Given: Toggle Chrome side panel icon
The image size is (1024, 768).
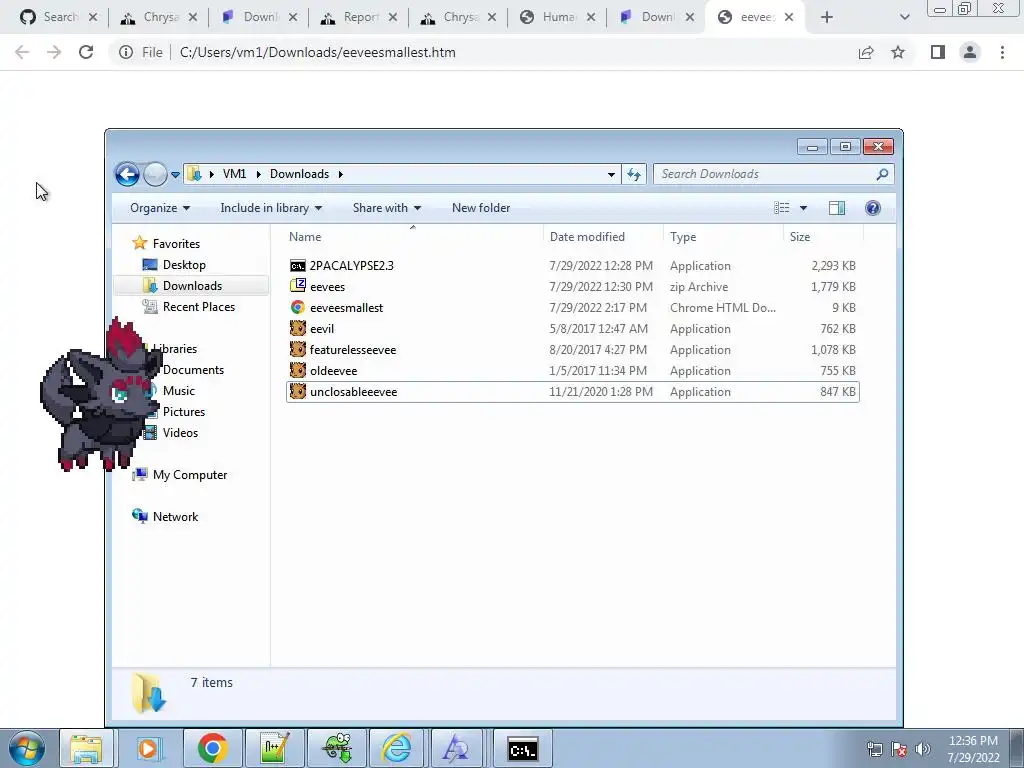Looking at the screenshot, I should (x=938, y=52).
